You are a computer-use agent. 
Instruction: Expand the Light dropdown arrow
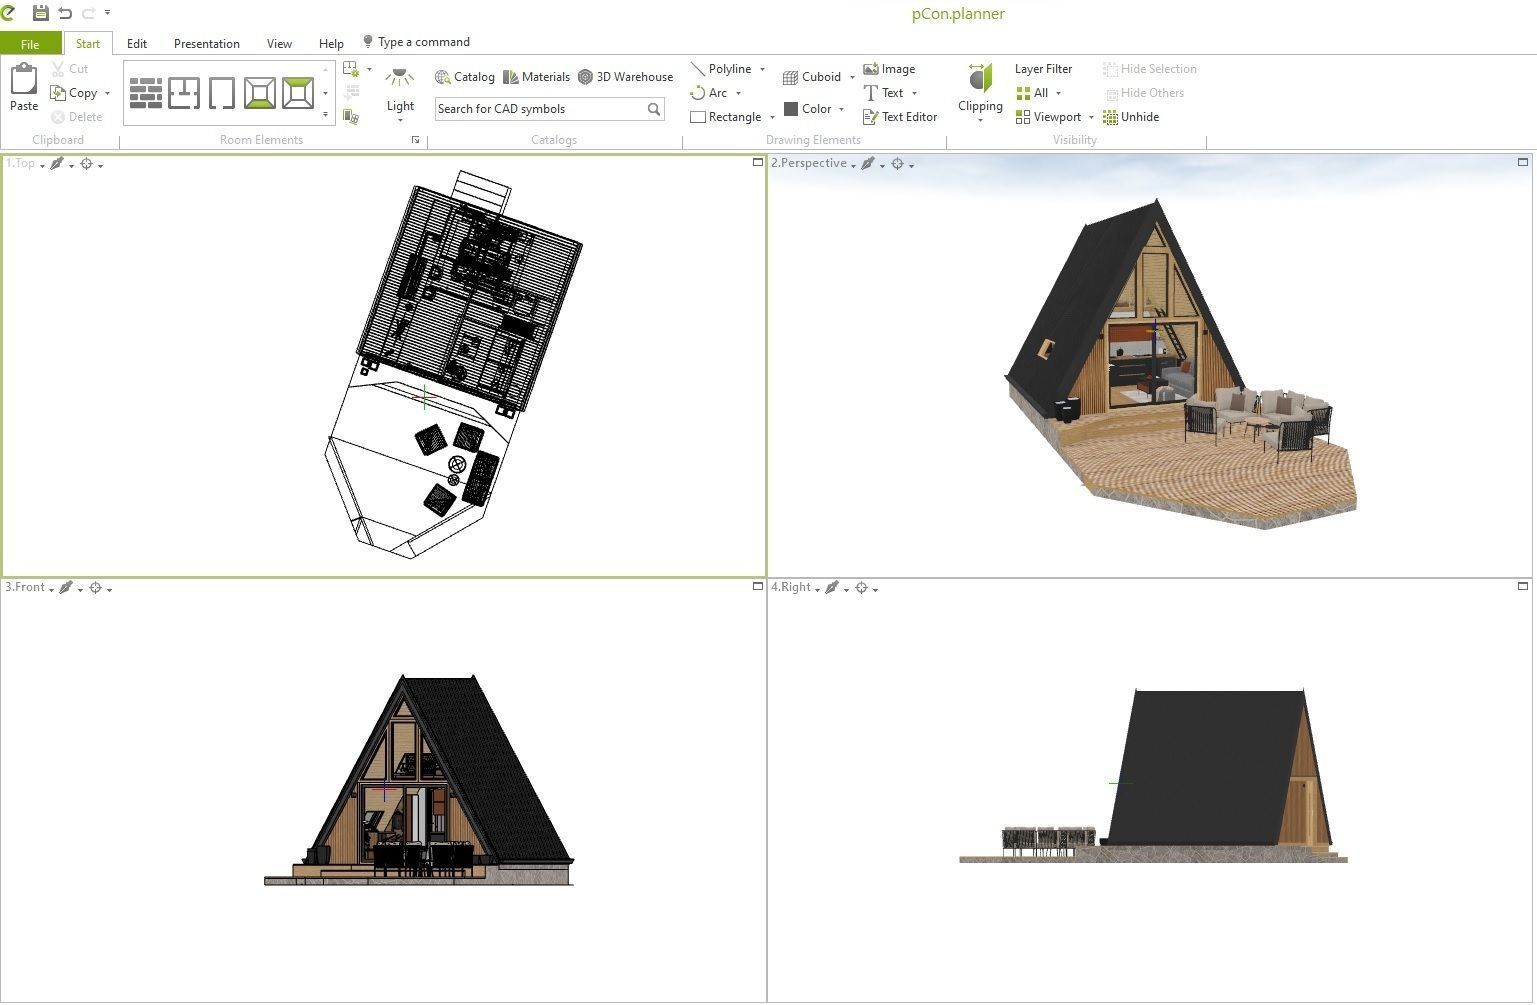coord(400,120)
